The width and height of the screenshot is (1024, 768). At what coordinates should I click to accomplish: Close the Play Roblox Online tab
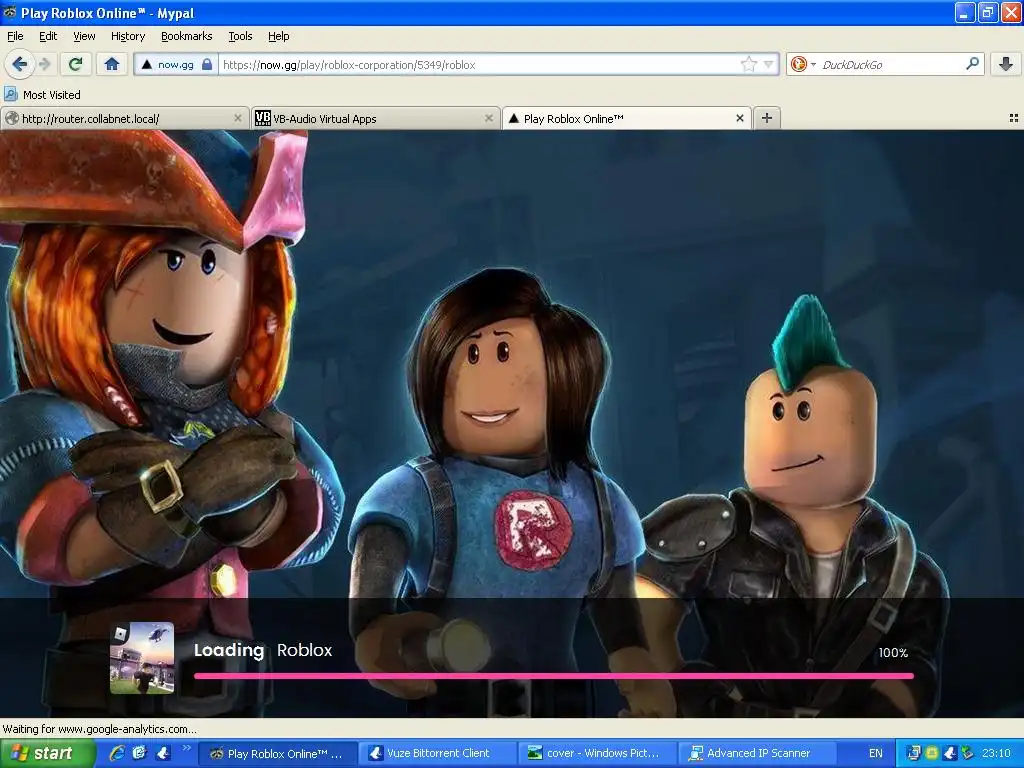pos(740,118)
